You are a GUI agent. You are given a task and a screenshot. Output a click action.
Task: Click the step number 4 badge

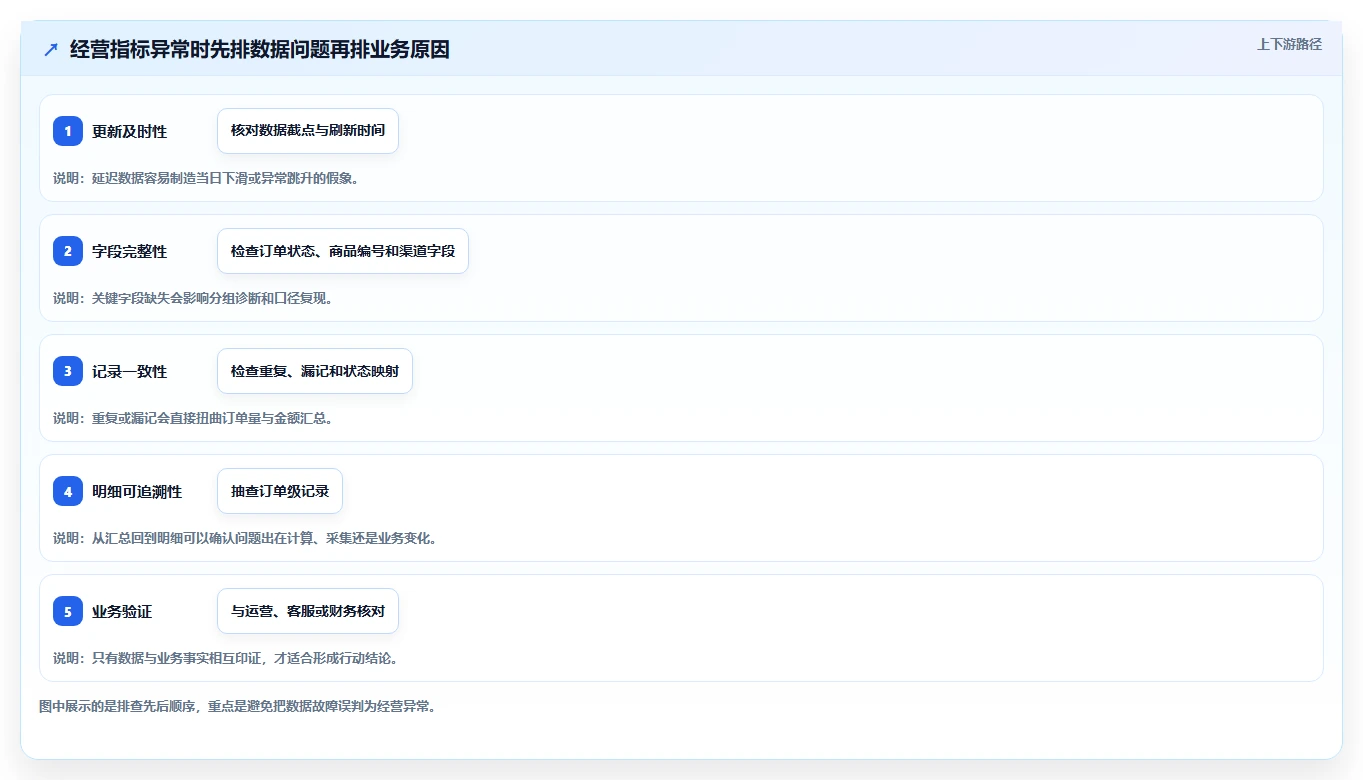(68, 491)
